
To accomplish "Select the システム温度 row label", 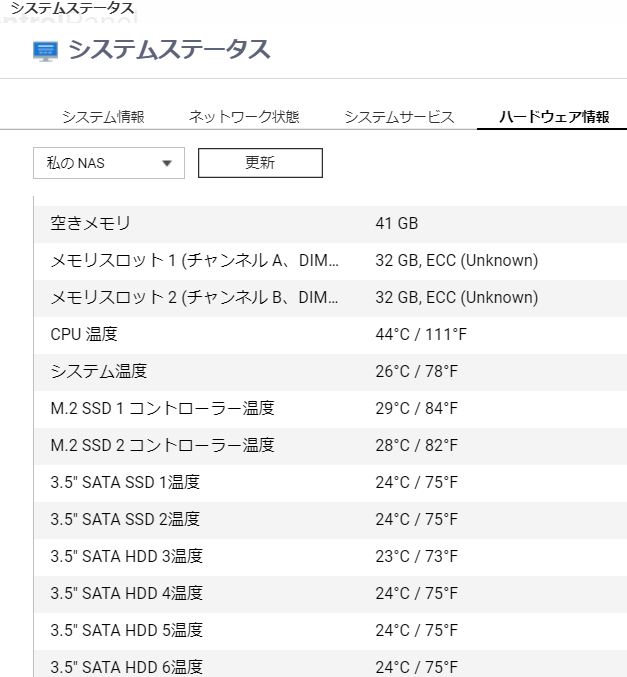I will pos(99,371).
